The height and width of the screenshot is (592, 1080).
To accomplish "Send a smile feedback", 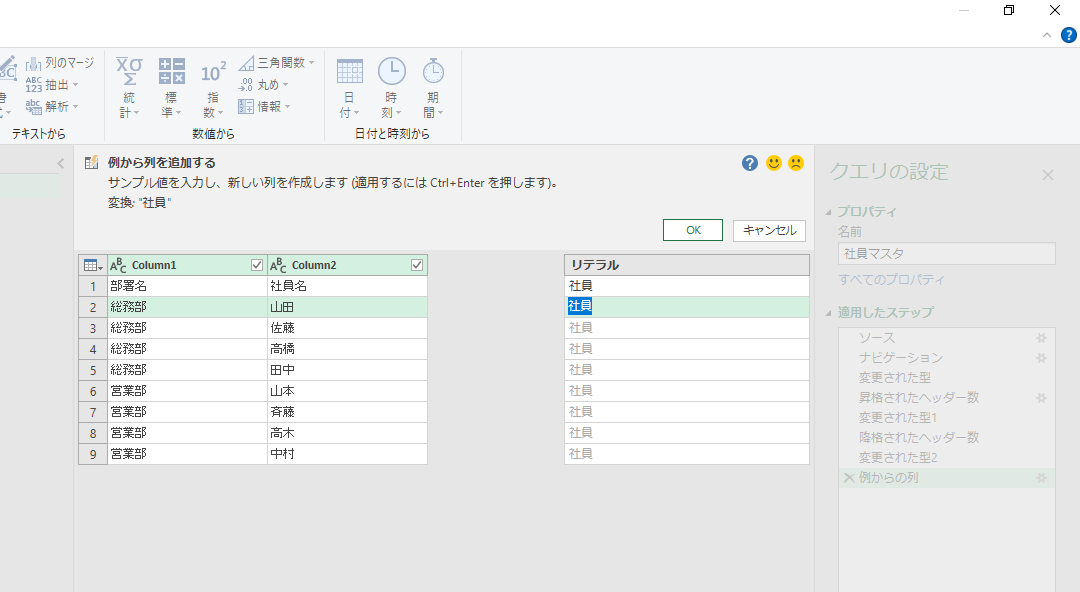I will point(773,163).
